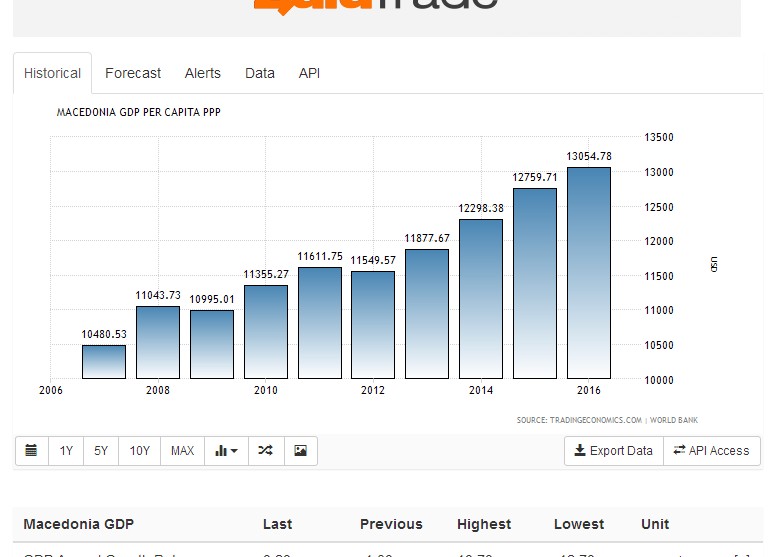Select the 5Y time range
The width and height of the screenshot is (779, 557).
pos(101,451)
